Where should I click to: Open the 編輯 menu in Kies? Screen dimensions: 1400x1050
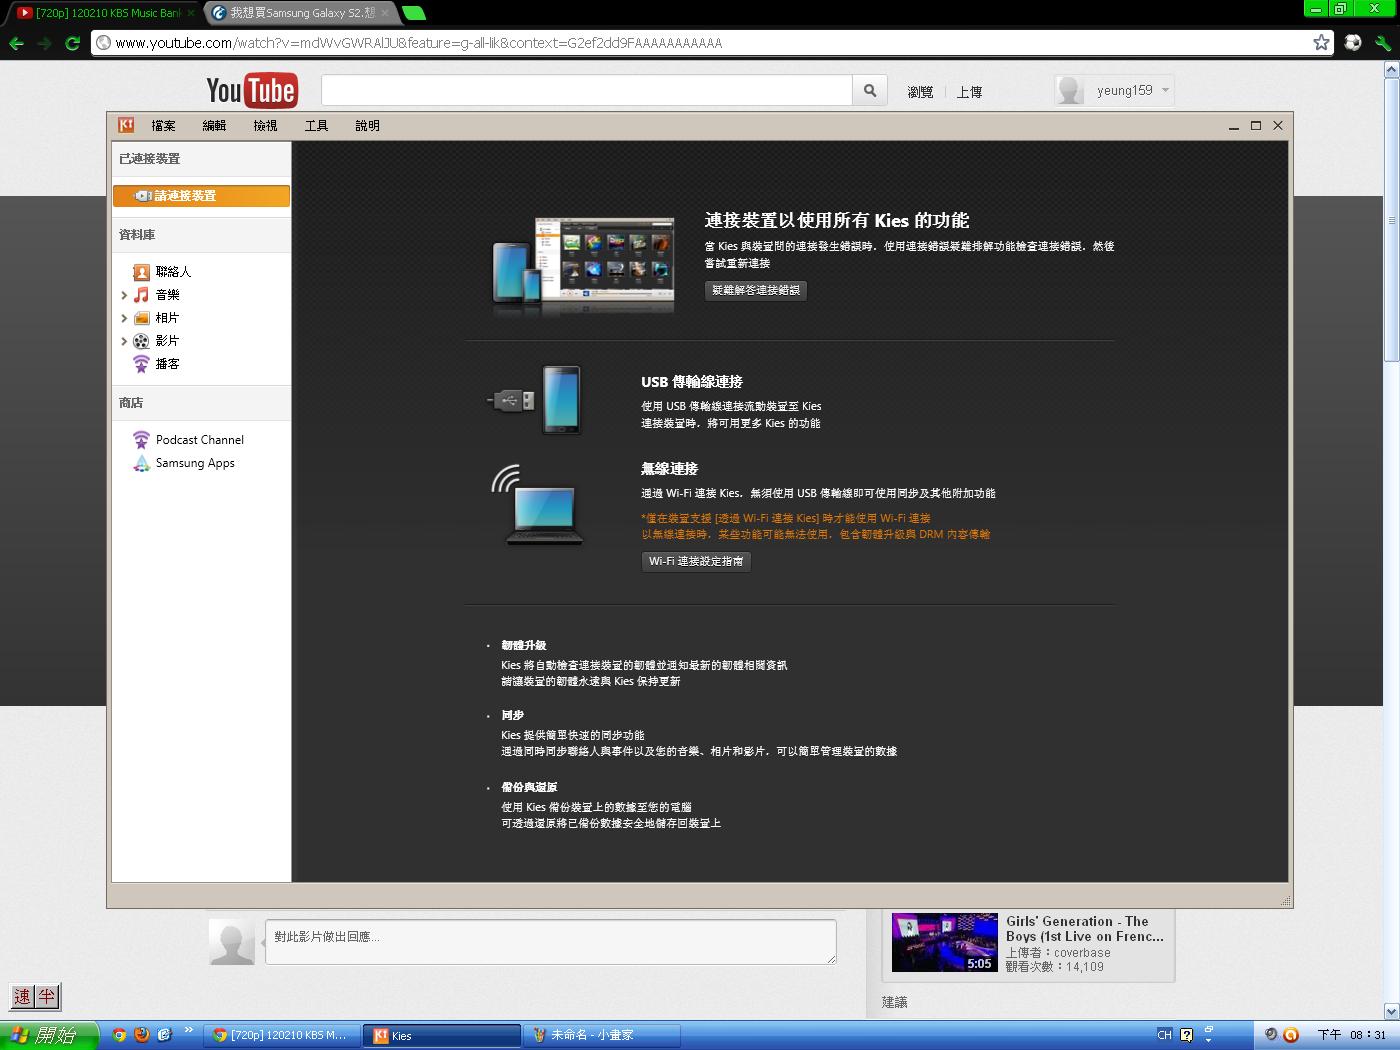tap(214, 126)
